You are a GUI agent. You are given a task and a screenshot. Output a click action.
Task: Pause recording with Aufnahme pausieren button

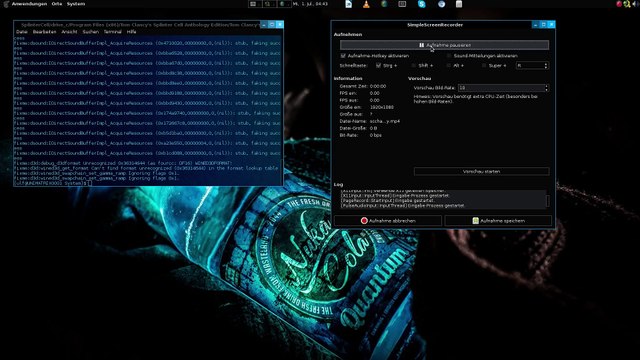[x=444, y=45]
